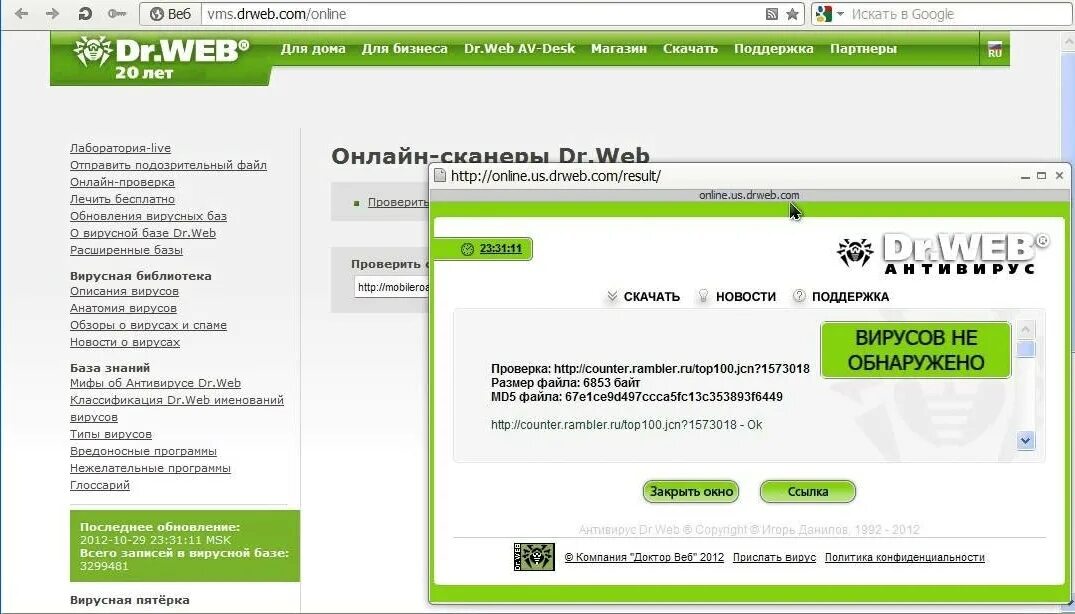Open Отправить подозрительный файл link
The height and width of the screenshot is (614, 1075).
coord(168,165)
